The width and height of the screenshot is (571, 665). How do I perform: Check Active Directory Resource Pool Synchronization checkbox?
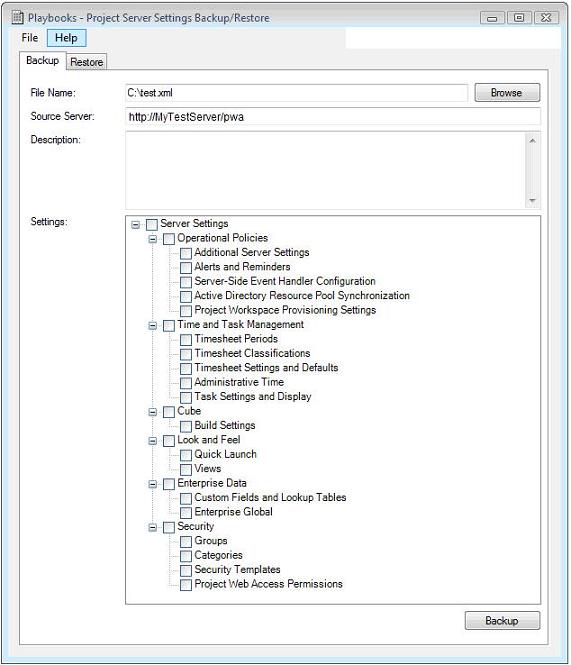point(186,296)
